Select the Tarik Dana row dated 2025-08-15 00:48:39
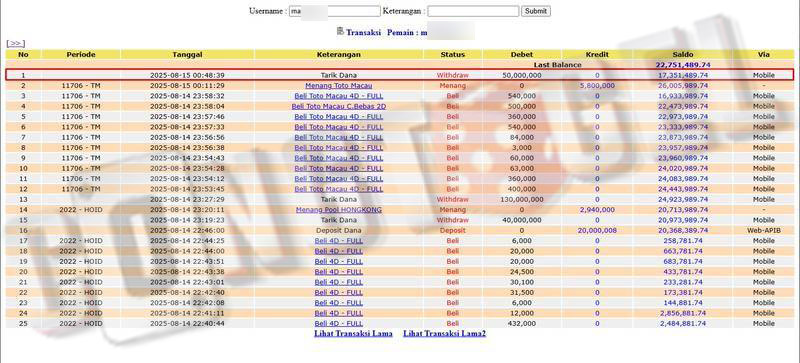The height and width of the screenshot is (363, 800). point(399,75)
